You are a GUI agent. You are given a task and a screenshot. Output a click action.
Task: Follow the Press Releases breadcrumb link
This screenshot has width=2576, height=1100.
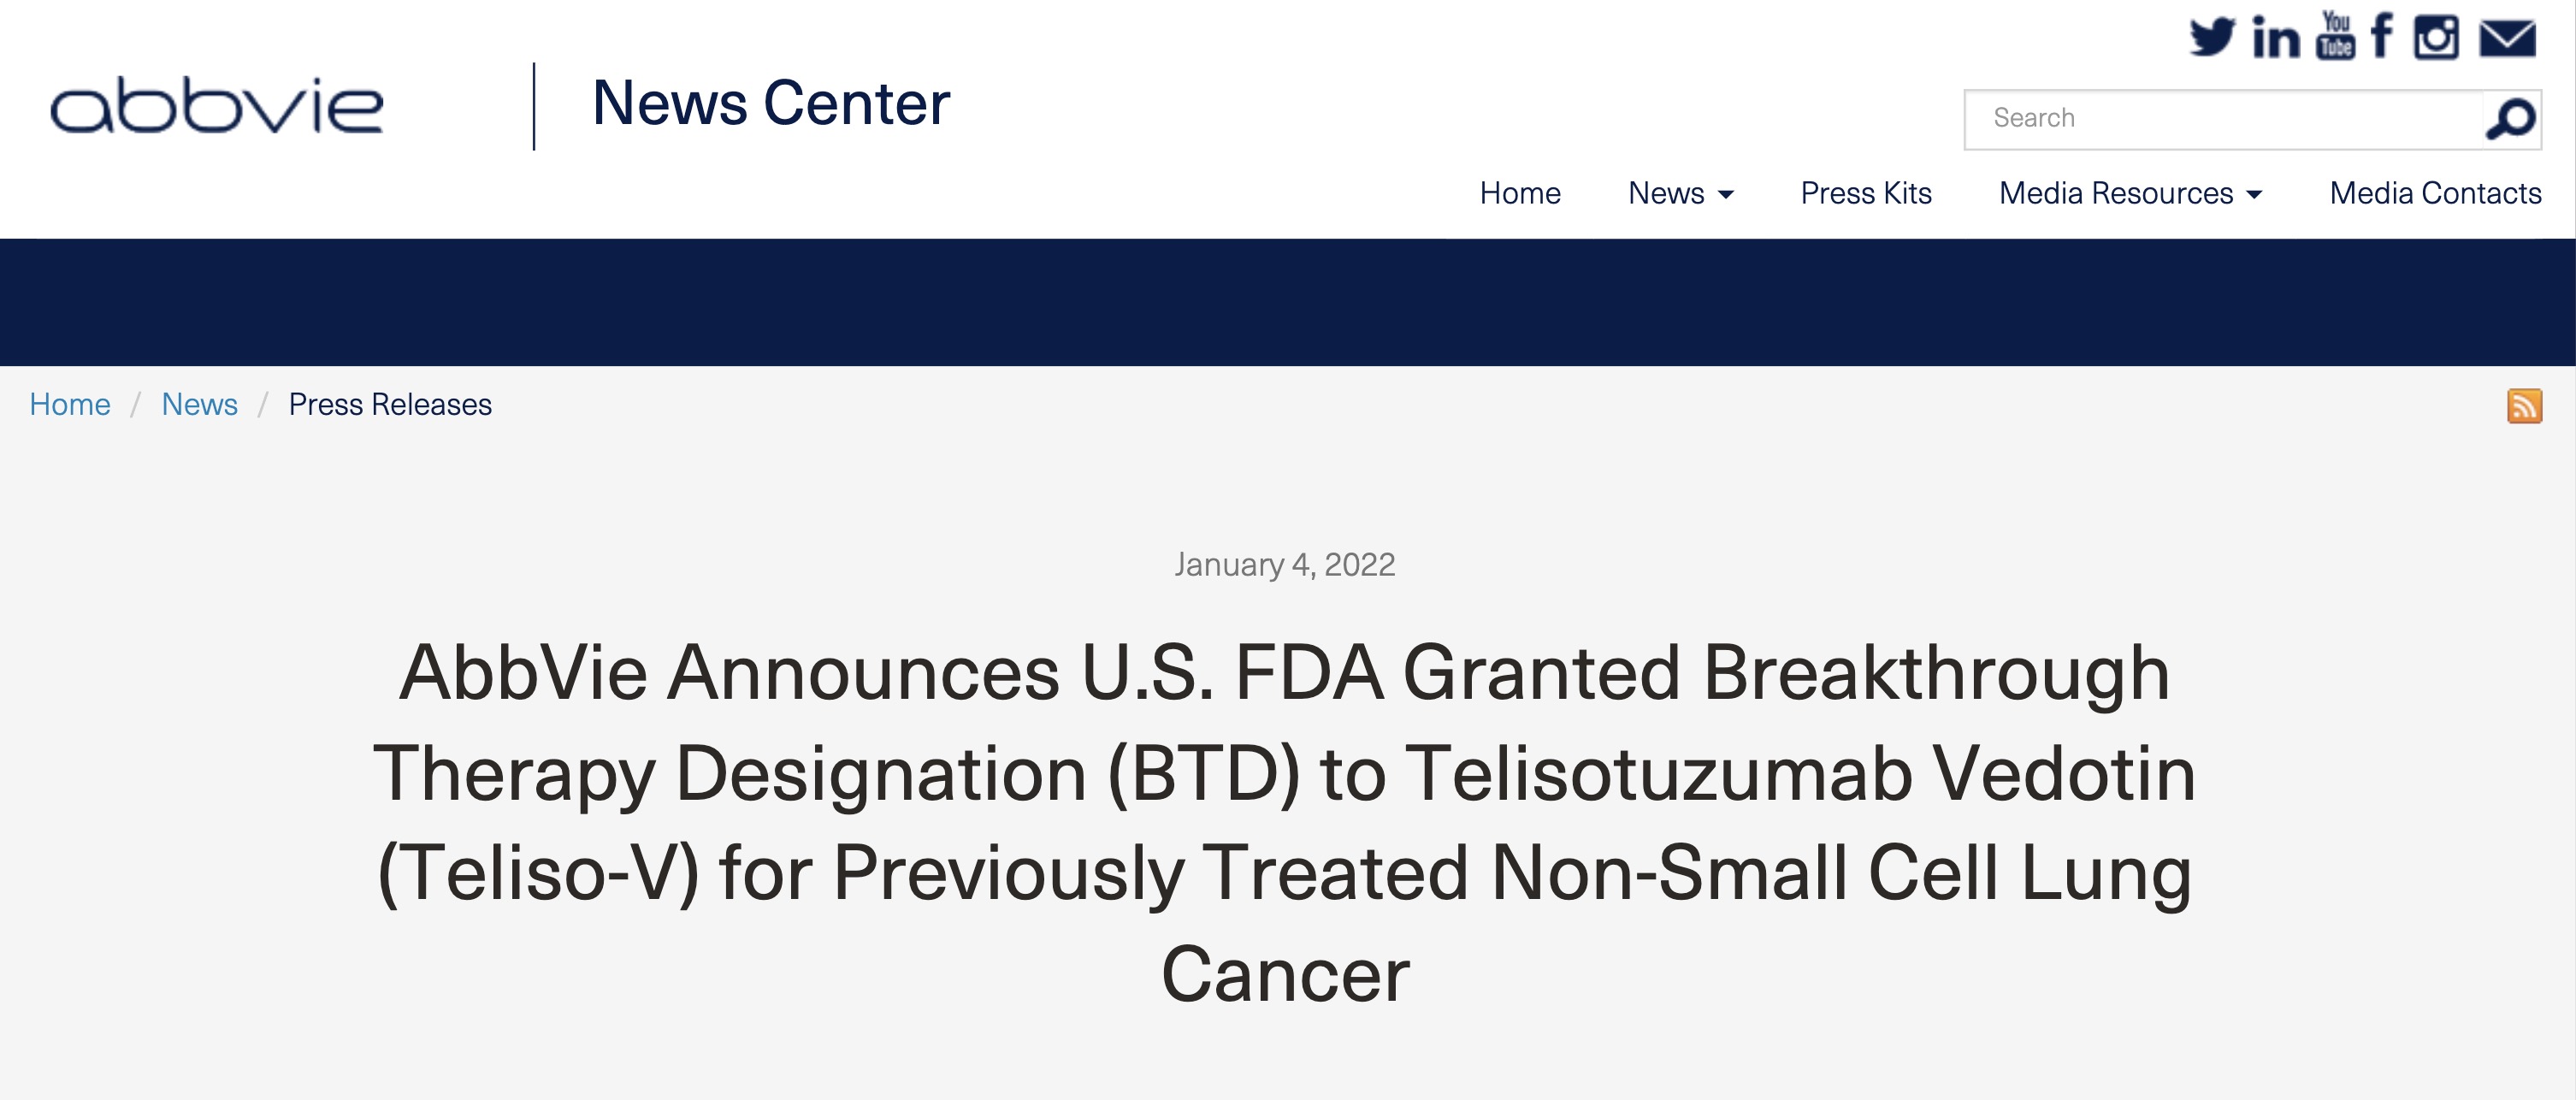pos(389,404)
